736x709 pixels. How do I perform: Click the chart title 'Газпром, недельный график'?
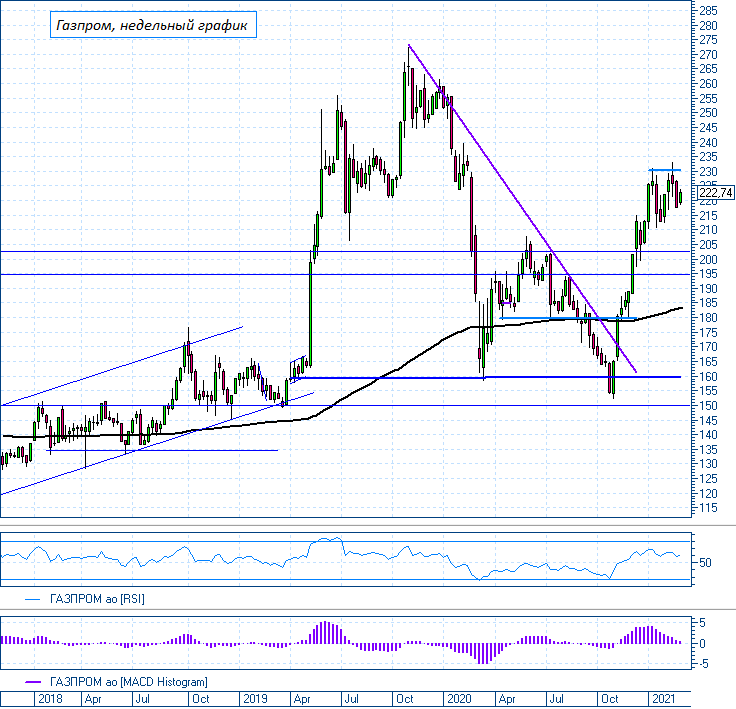pyautogui.click(x=153, y=25)
